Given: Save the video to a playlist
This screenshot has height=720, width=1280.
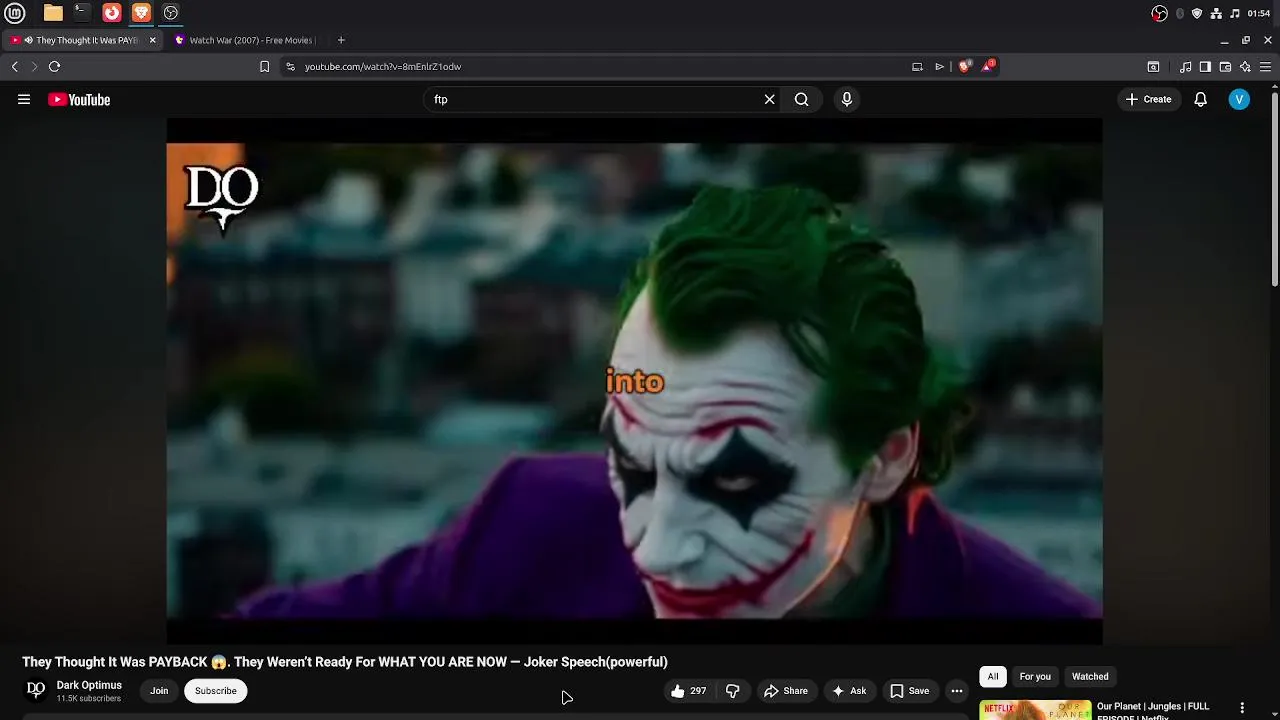Looking at the screenshot, I should point(910,691).
